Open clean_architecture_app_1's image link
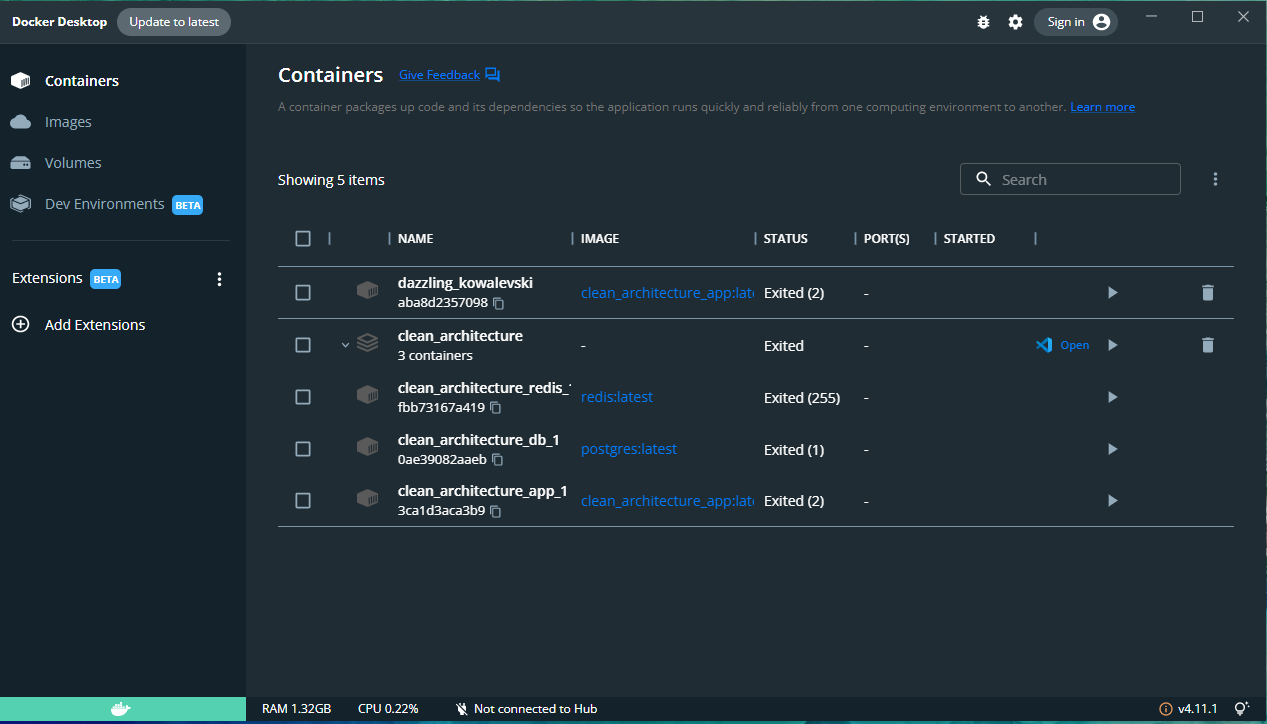 pyautogui.click(x=667, y=501)
